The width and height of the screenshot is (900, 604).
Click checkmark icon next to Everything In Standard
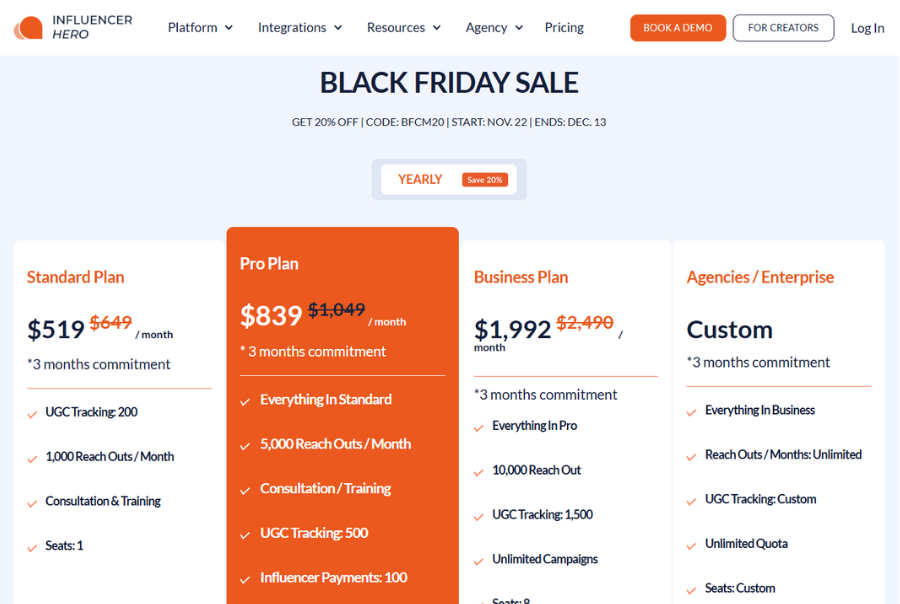[x=245, y=401]
